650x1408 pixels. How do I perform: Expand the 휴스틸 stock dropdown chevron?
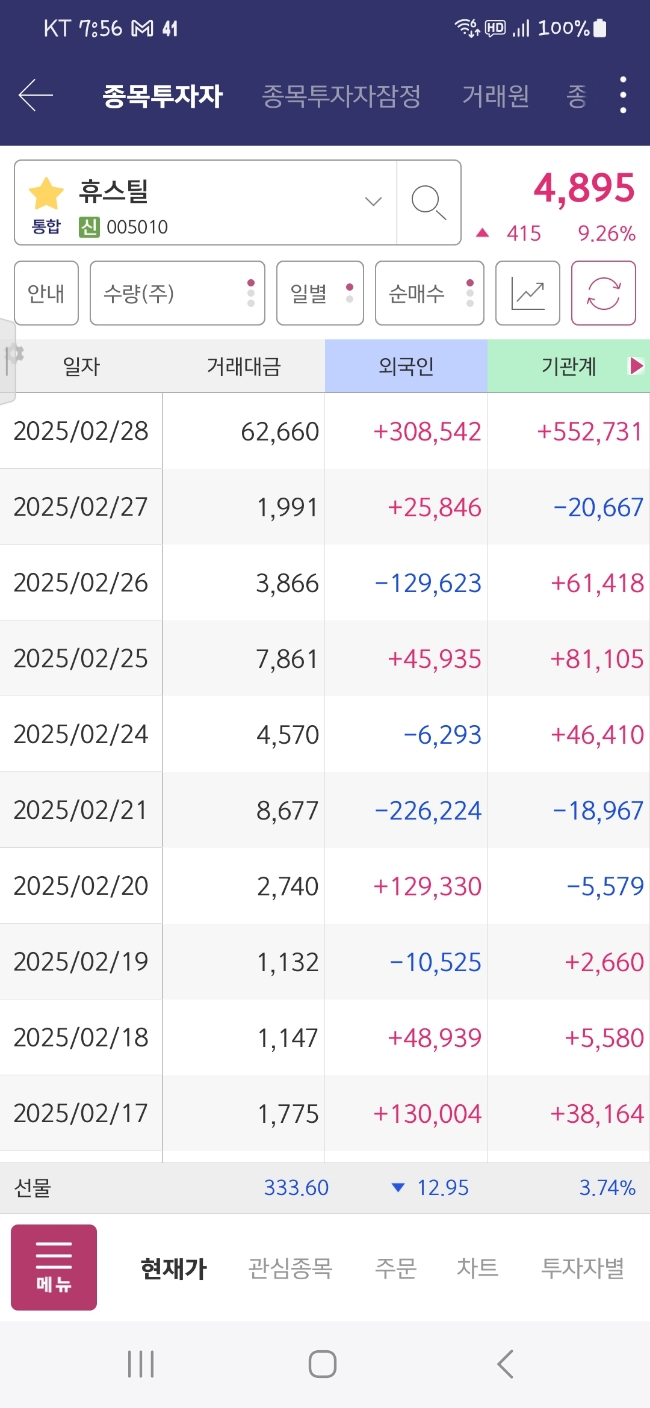373,202
